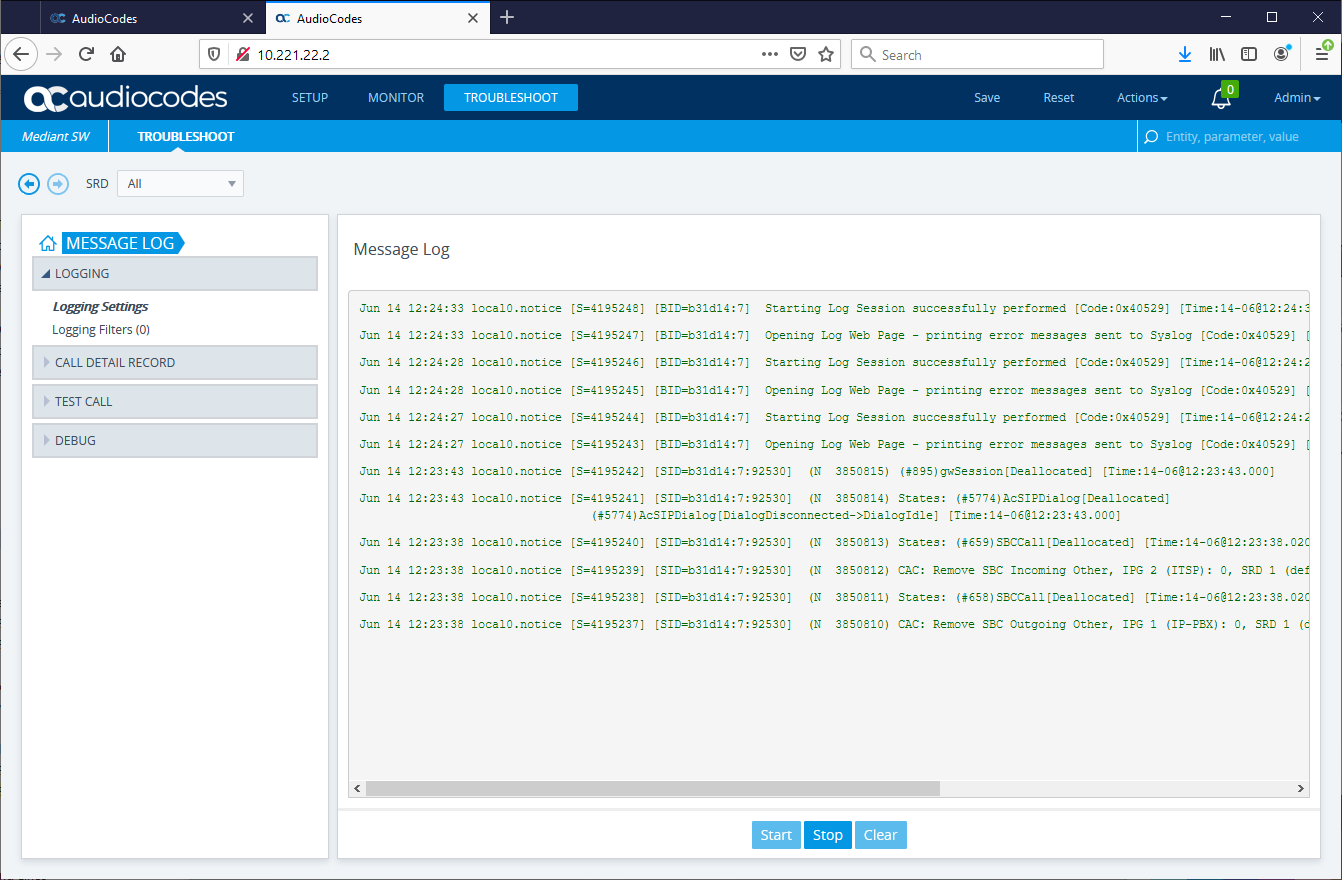
Task: Click the Message Log home icon
Action: (x=47, y=243)
